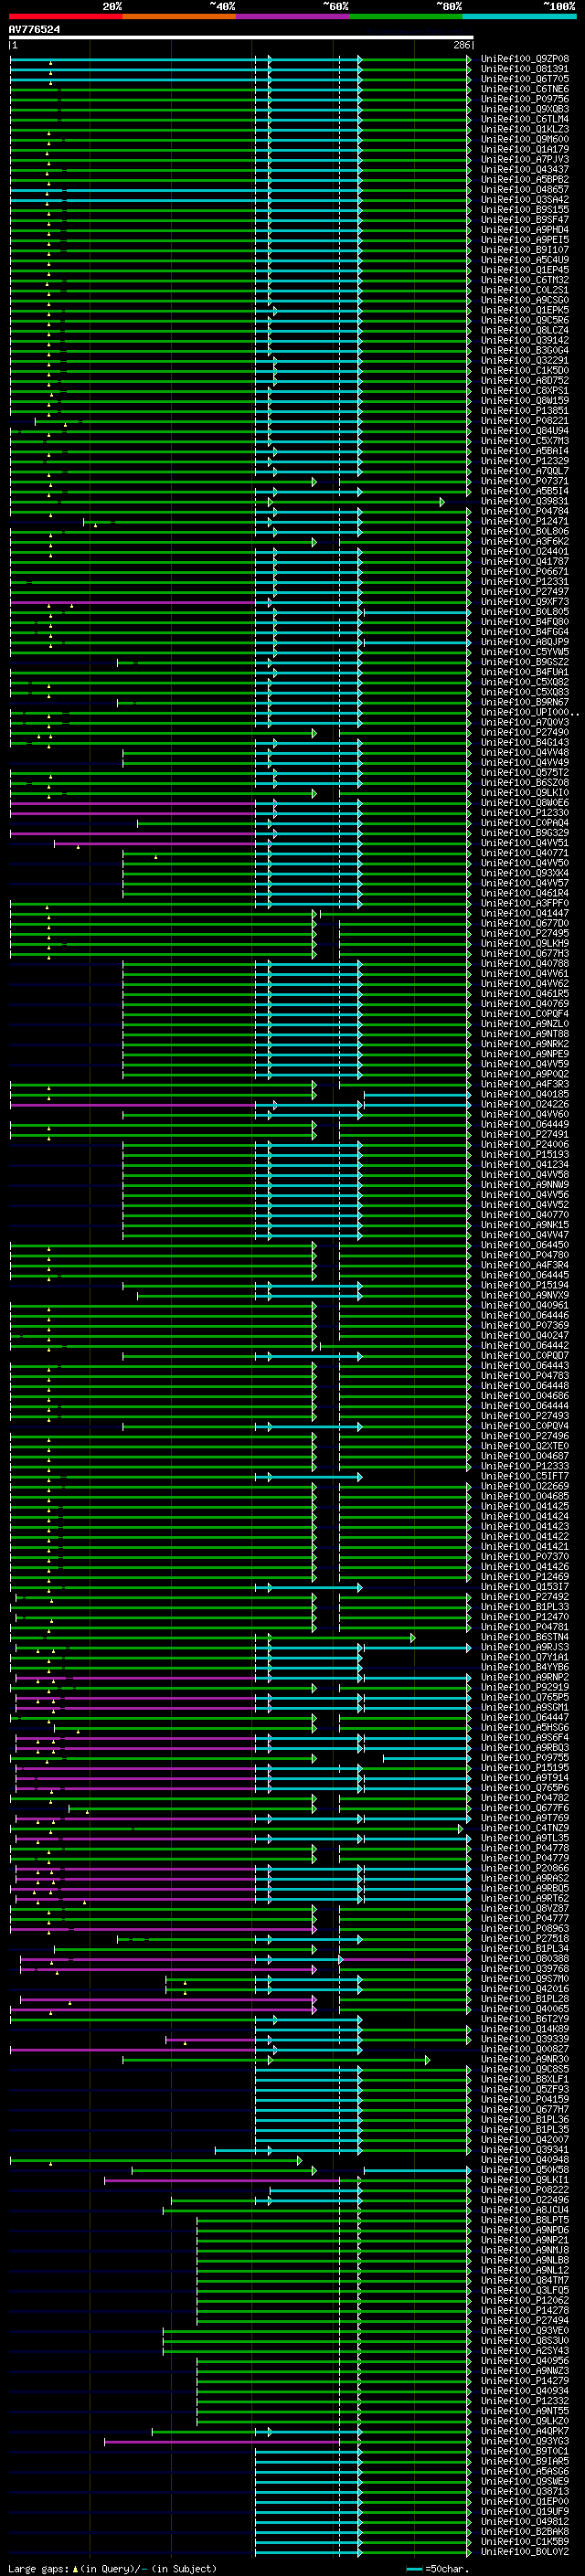Image resolution: width=585 pixels, height=2576 pixels.
Task: Select hit UniRef100_Q2XTE0
Action: click(524, 1446)
